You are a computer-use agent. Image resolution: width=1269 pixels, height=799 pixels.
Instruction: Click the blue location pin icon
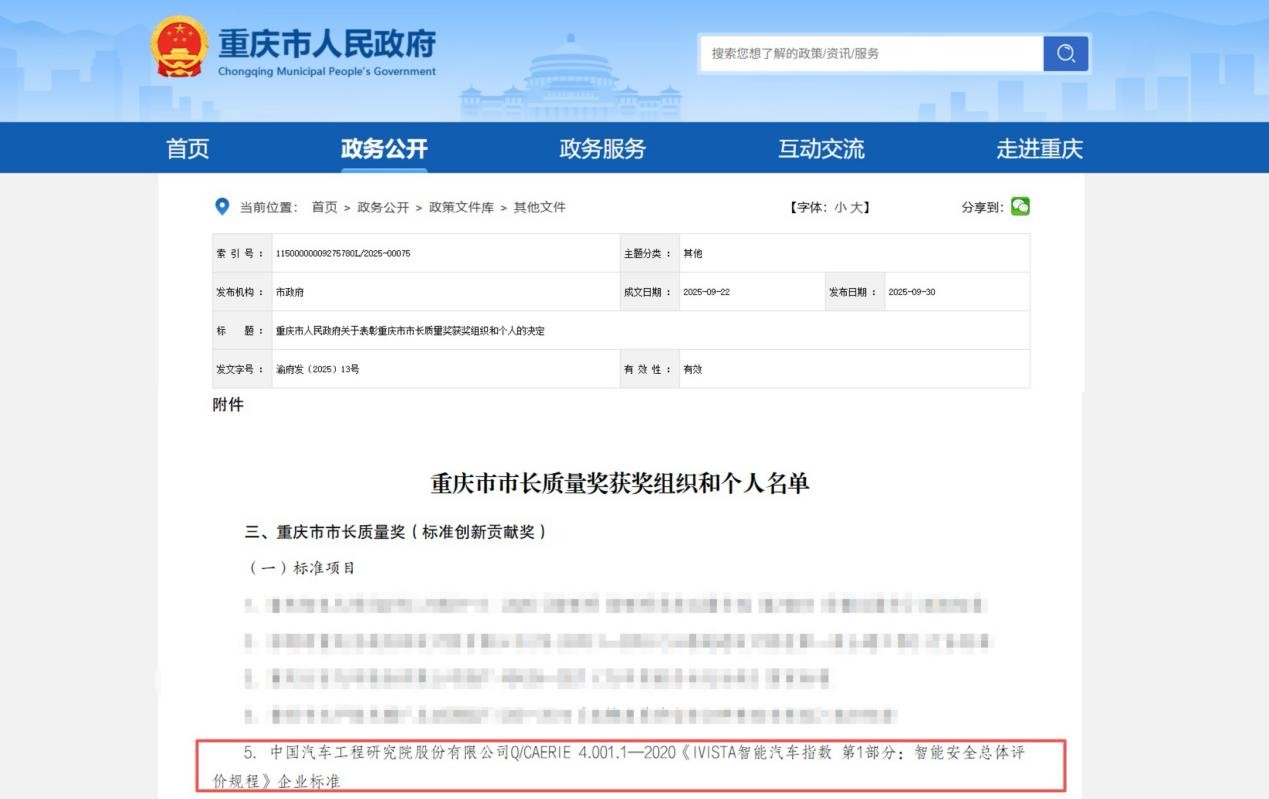[222, 207]
